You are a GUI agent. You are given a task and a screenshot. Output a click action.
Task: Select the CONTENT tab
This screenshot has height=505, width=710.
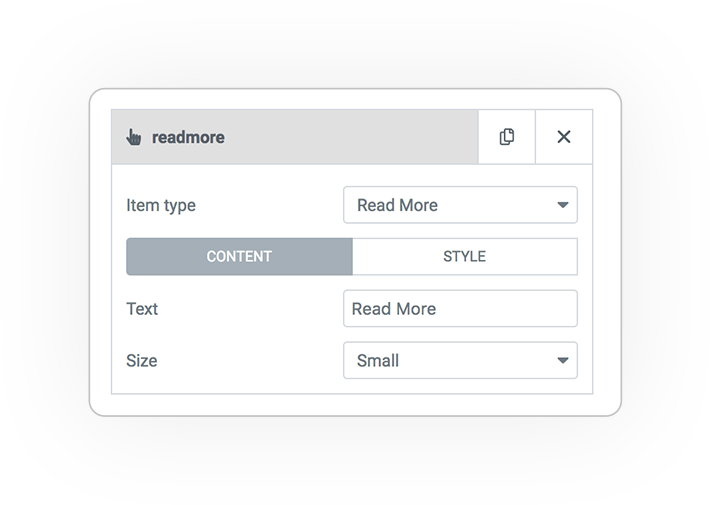tap(239, 256)
